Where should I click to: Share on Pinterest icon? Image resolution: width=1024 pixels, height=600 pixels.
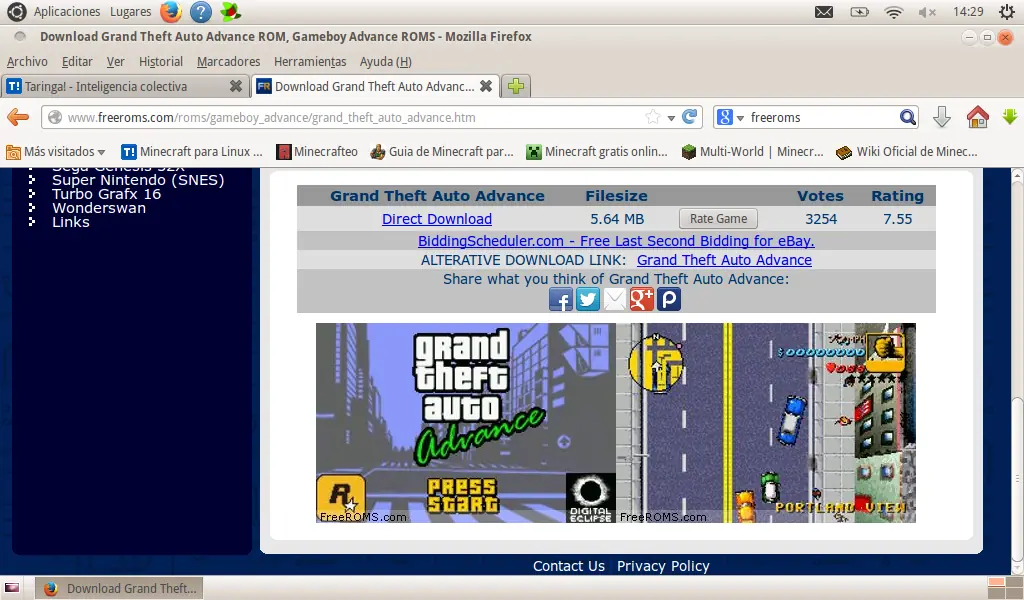click(x=669, y=300)
